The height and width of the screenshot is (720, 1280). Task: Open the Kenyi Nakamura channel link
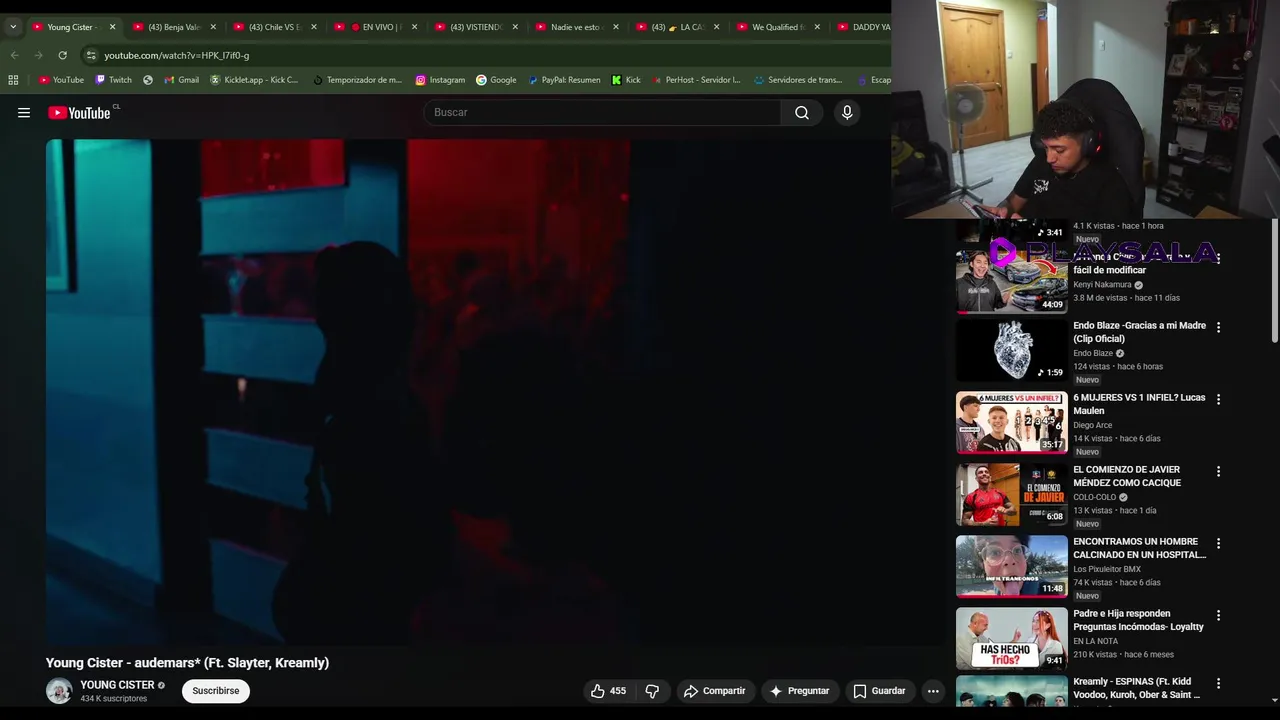point(1102,285)
